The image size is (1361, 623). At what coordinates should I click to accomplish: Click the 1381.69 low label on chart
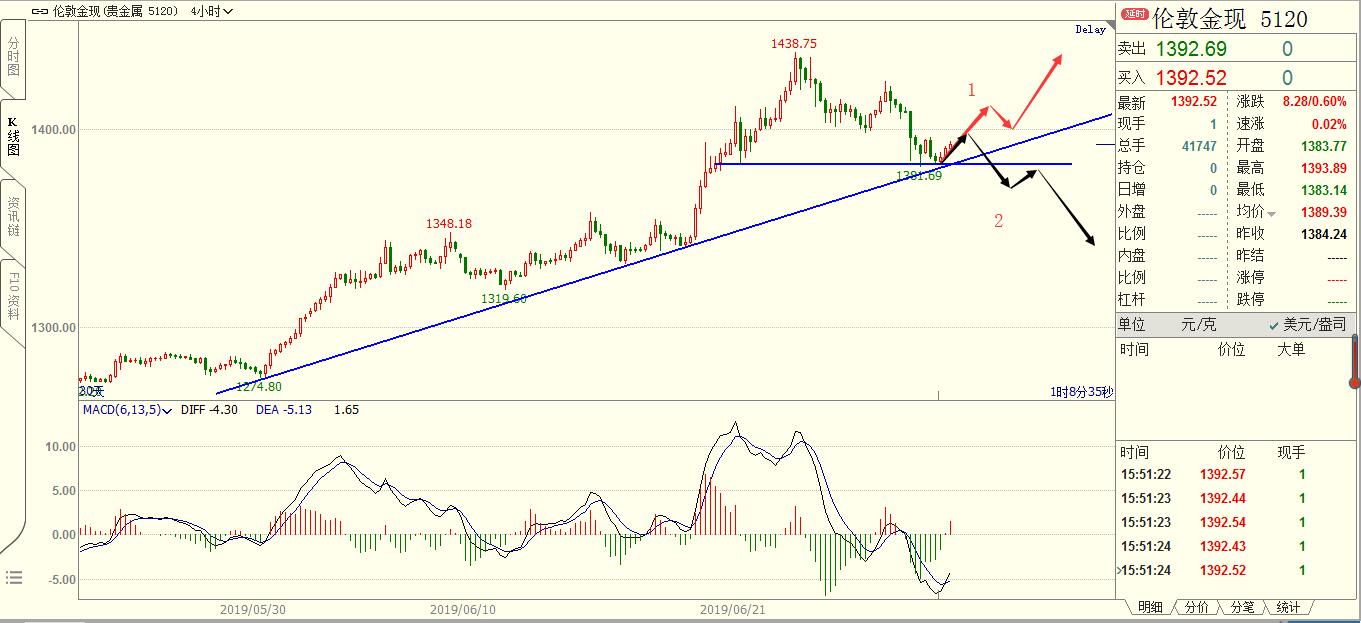click(x=918, y=176)
